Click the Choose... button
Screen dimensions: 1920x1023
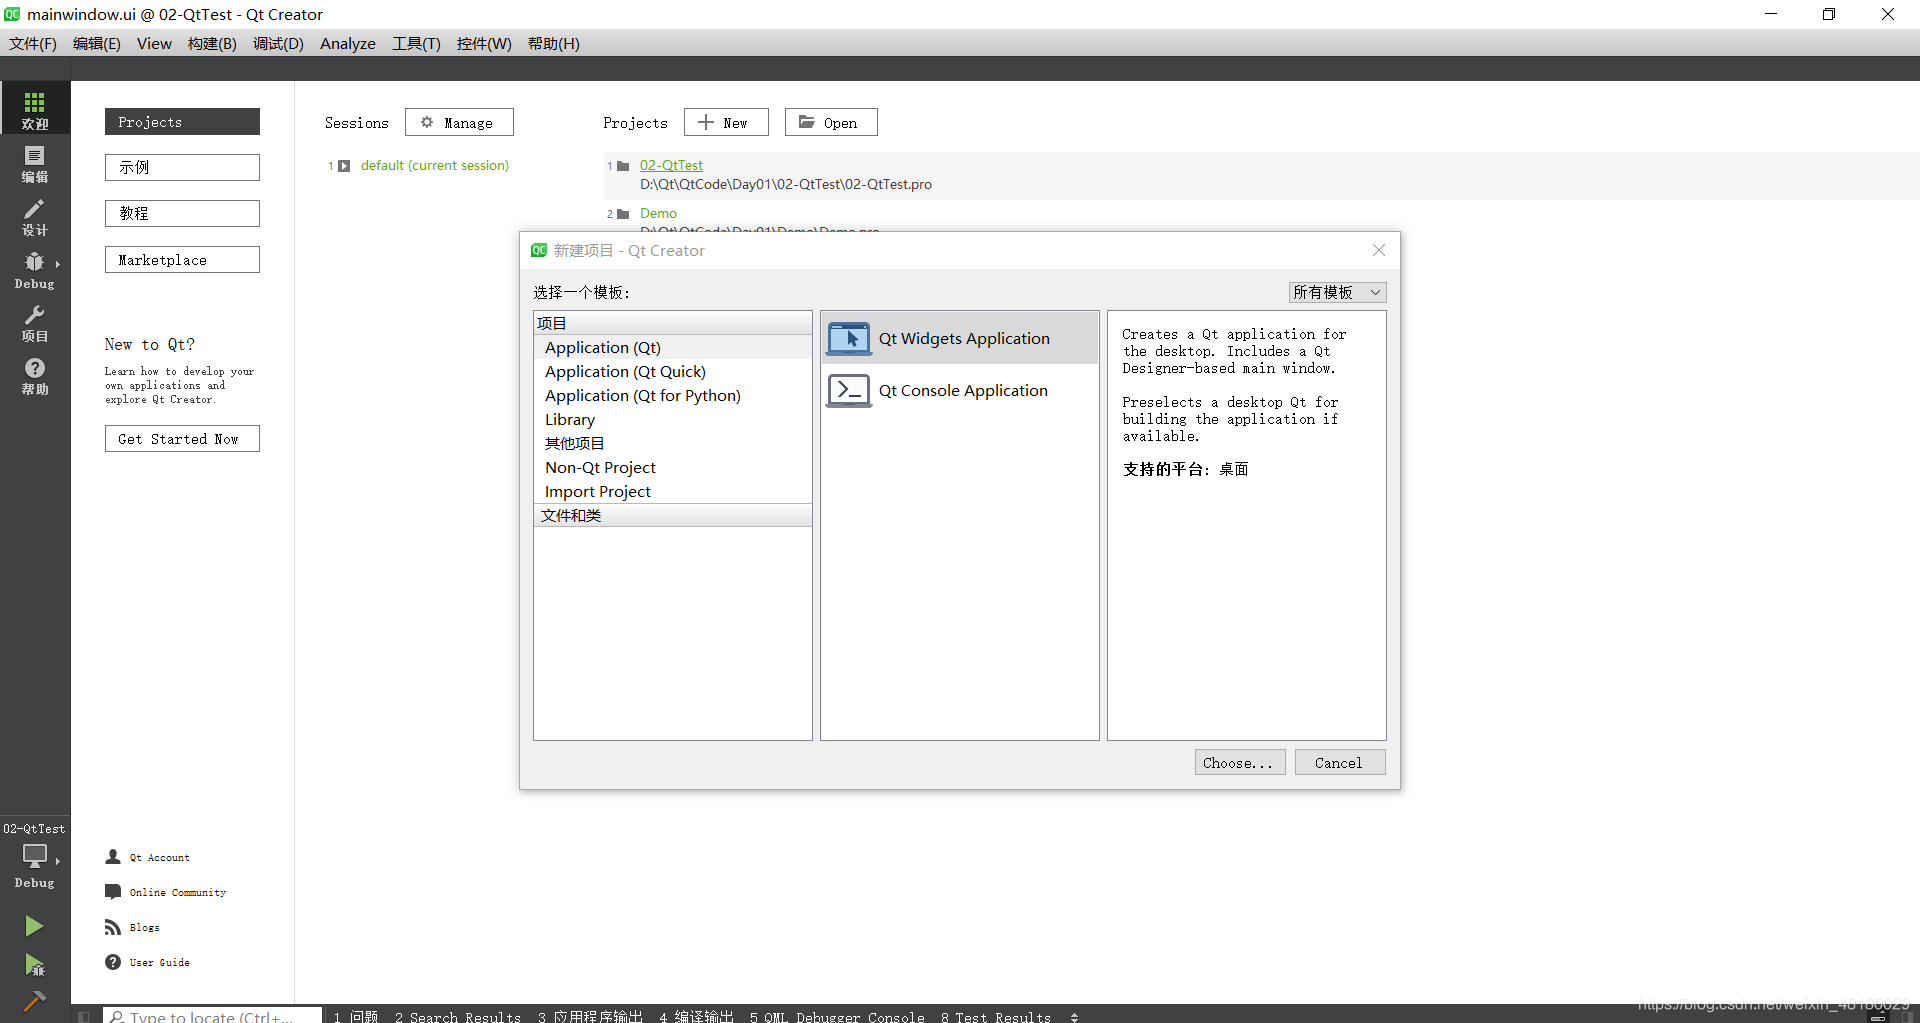pyautogui.click(x=1240, y=762)
